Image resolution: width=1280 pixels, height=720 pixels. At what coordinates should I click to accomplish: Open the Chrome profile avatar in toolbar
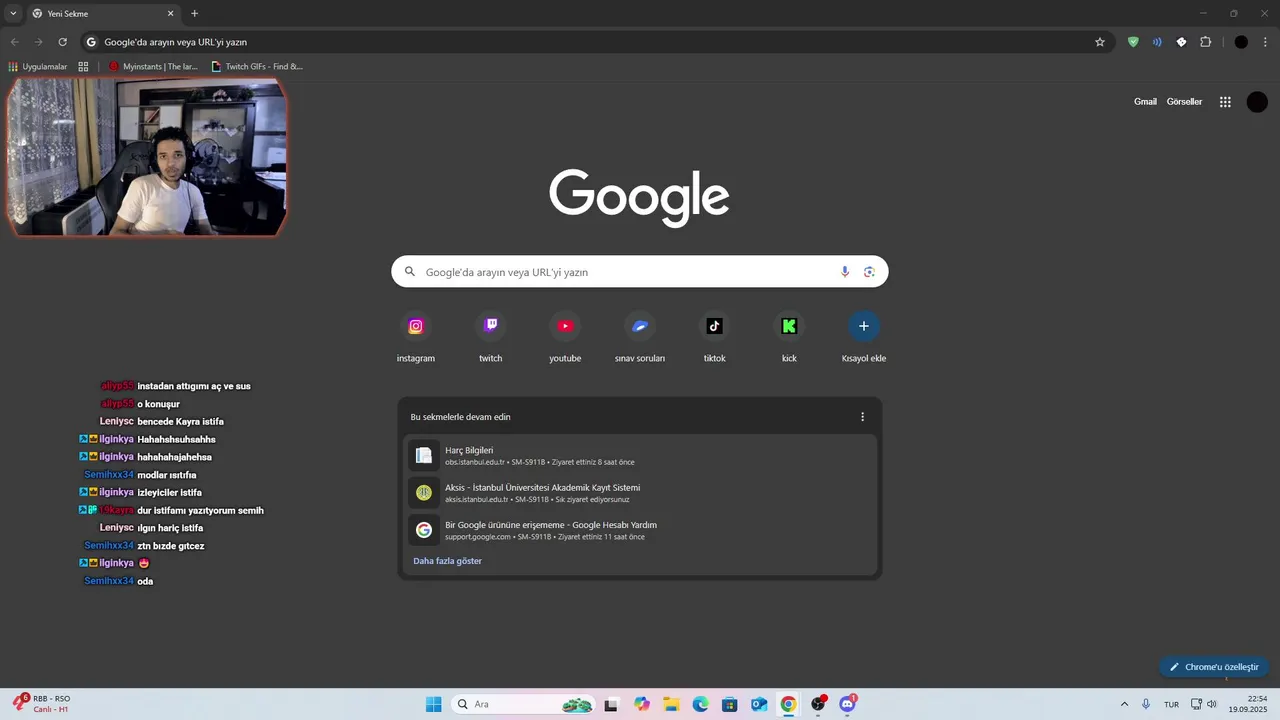1241,42
